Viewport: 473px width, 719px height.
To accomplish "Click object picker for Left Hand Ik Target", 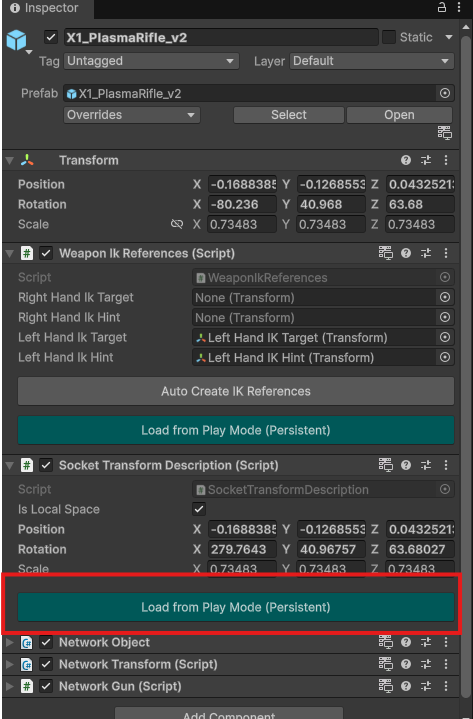I will [445, 337].
